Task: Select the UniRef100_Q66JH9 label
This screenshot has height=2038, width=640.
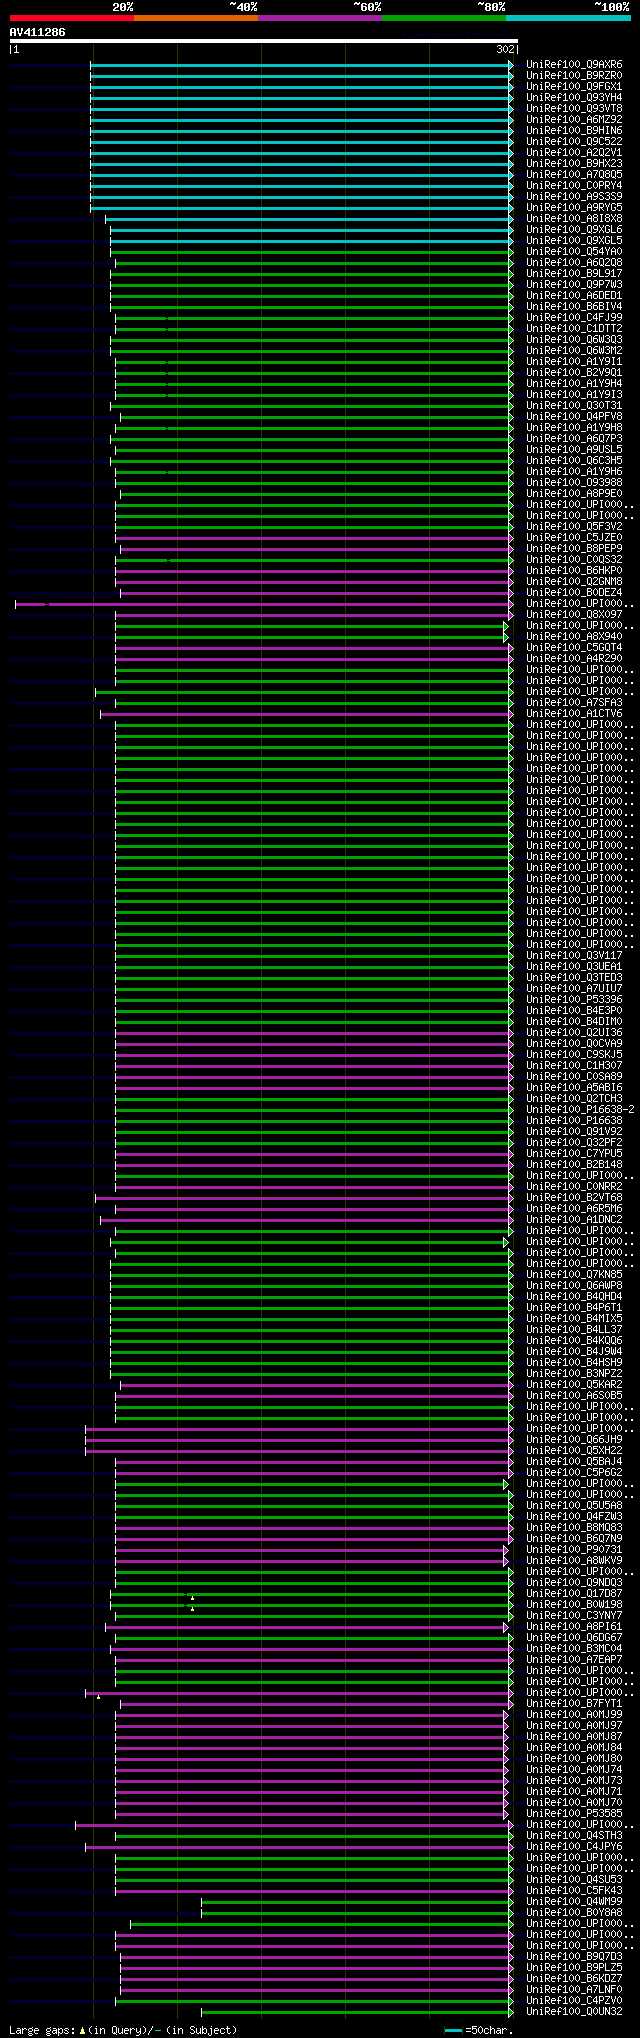Action: 574,1439
